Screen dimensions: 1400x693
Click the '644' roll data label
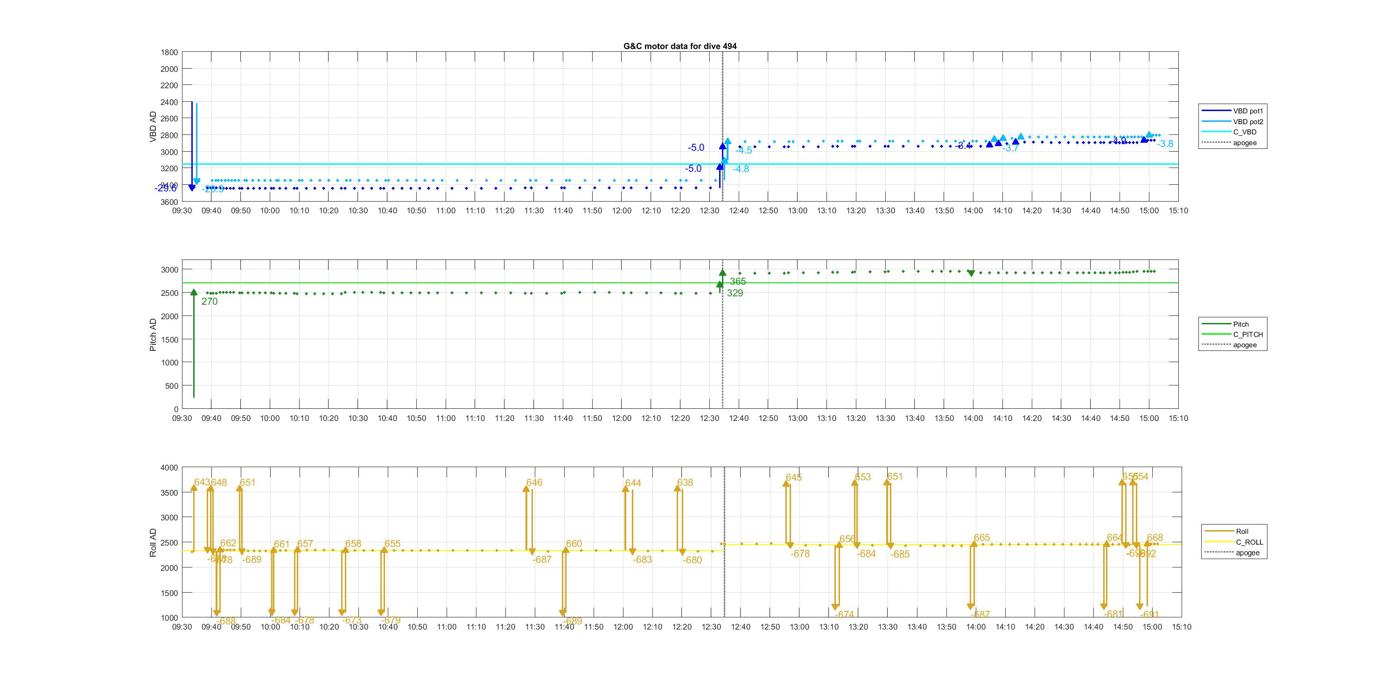coord(633,483)
